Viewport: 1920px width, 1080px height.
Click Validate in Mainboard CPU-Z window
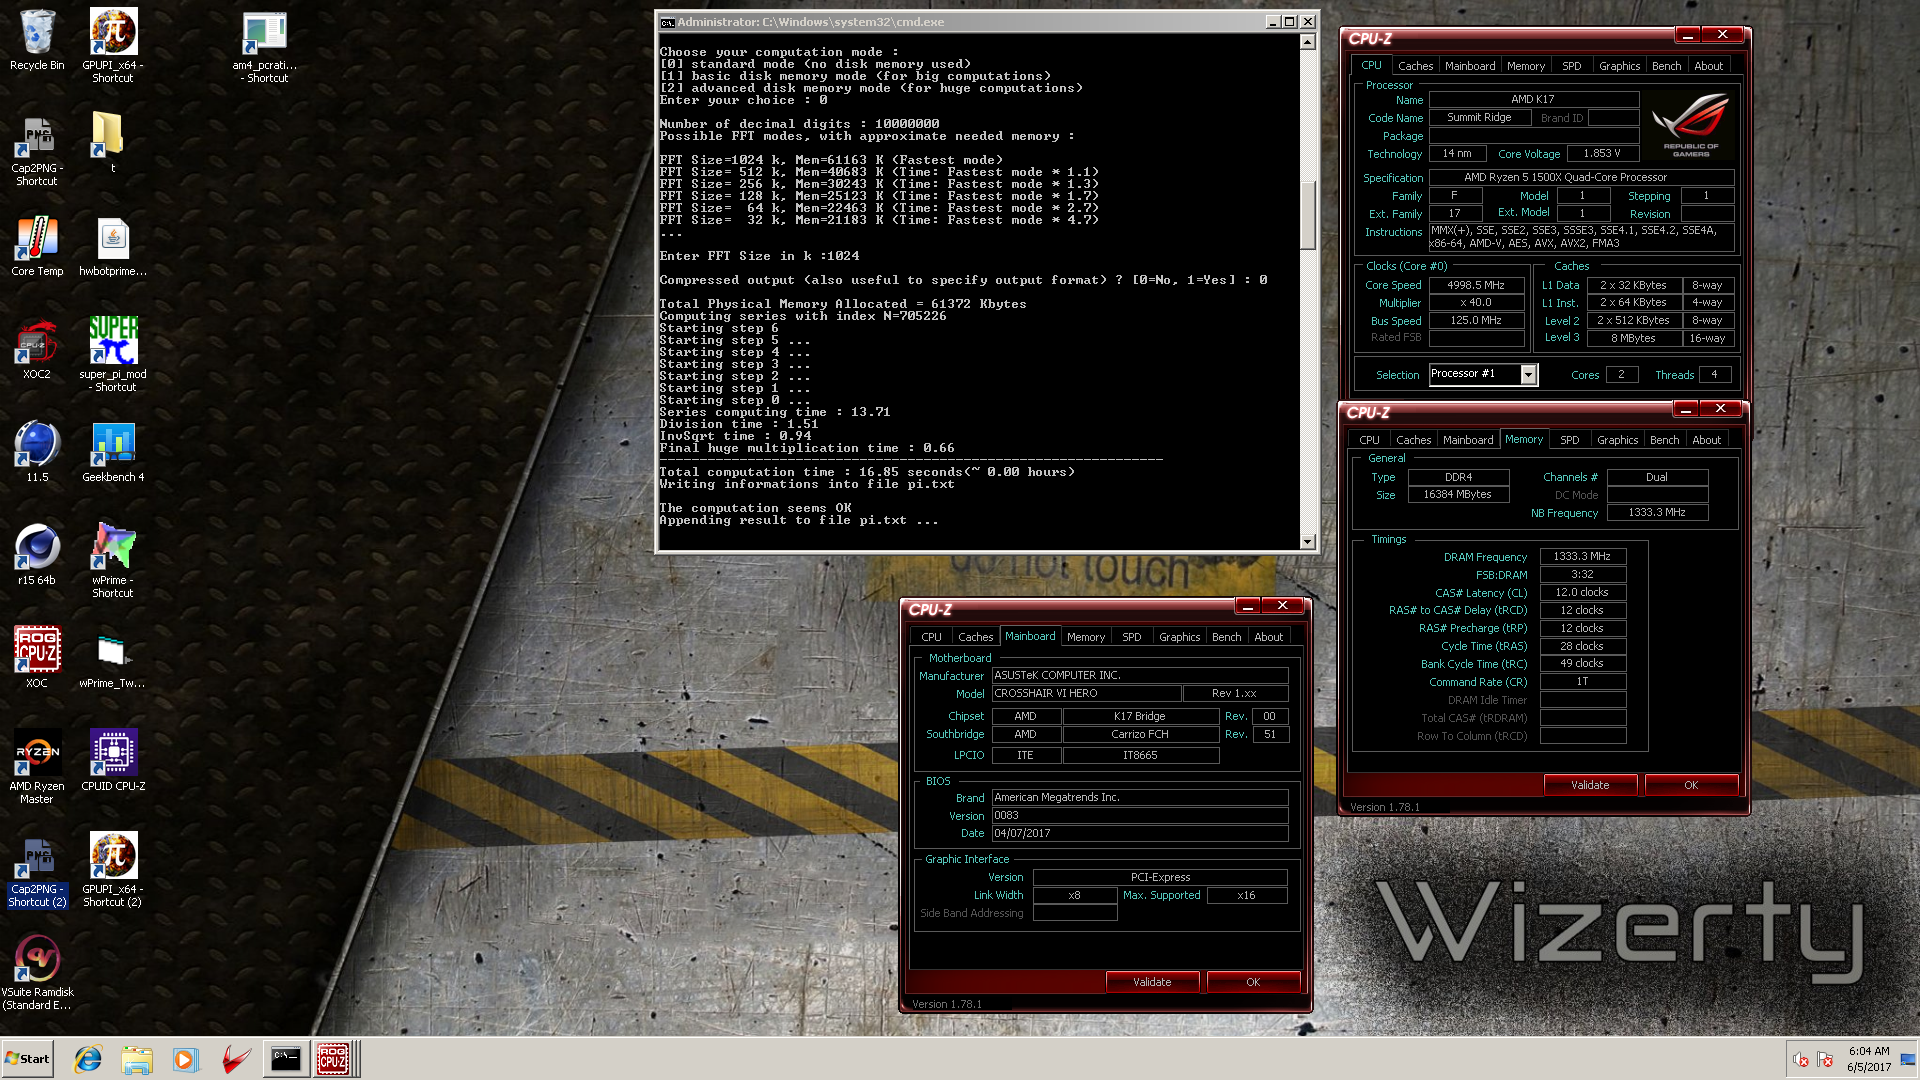(x=1152, y=982)
